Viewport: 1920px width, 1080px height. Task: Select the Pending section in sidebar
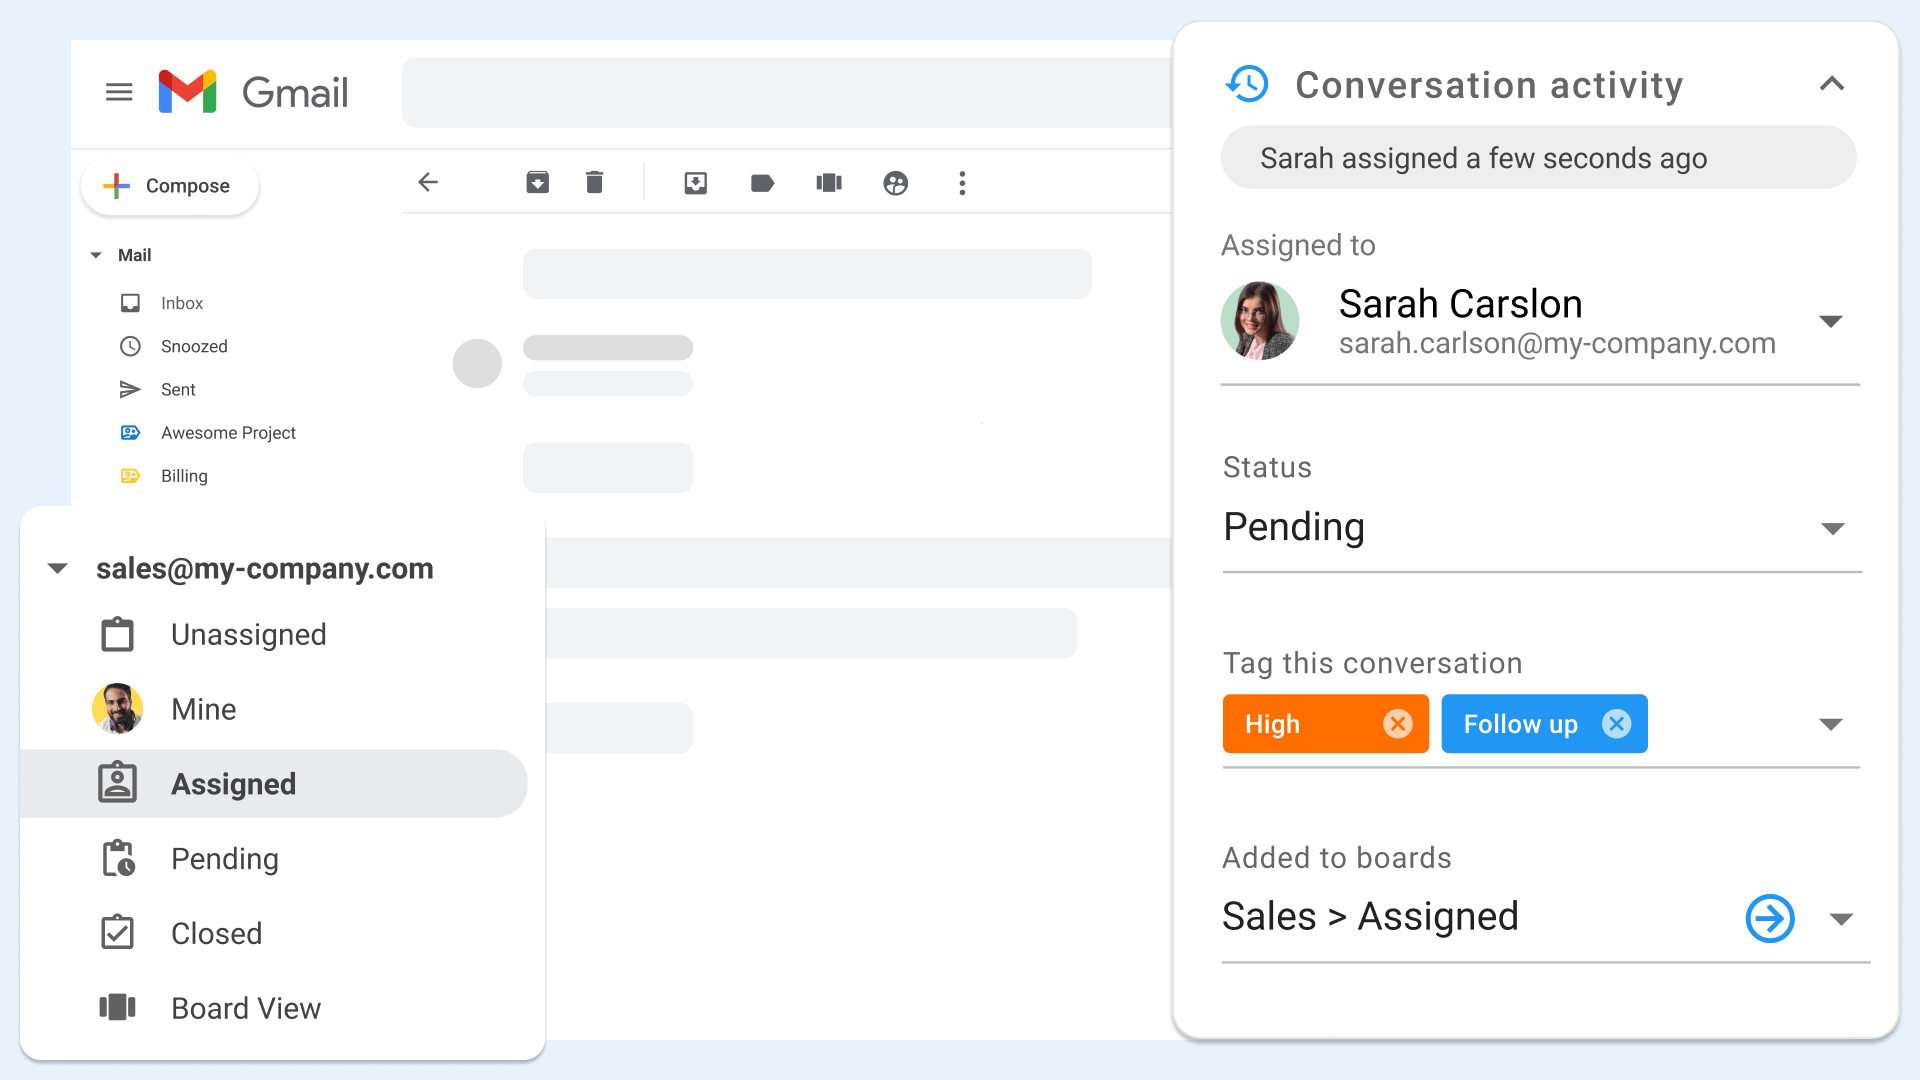click(224, 858)
